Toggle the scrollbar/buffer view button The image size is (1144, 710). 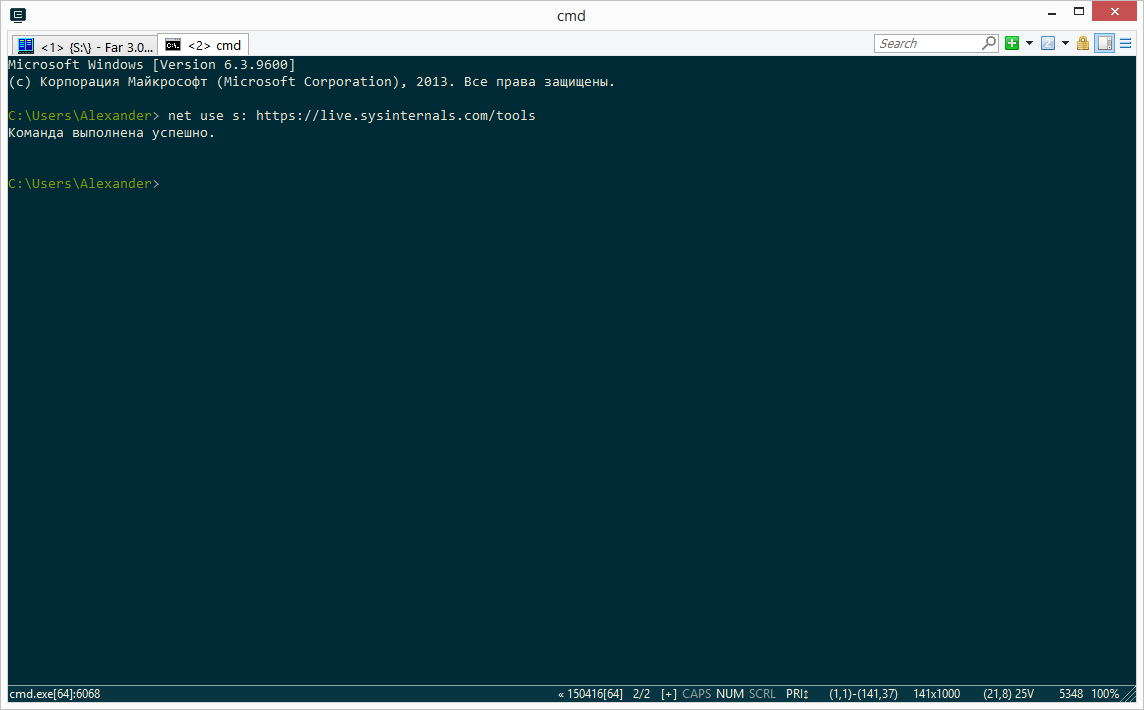1105,43
